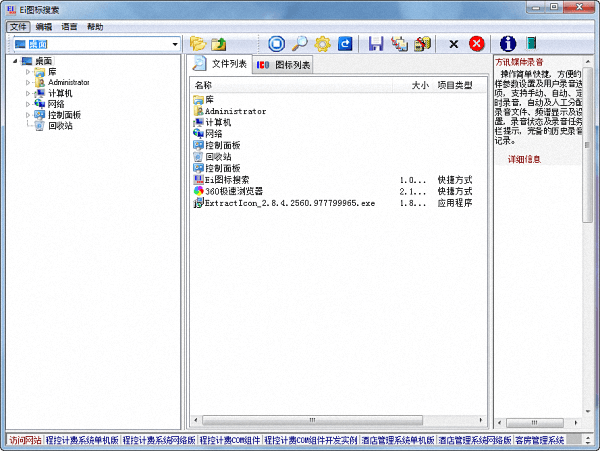Screen dimensions: 600x451
Task: Sort by the 项目类型 column header
Action: click(460, 85)
